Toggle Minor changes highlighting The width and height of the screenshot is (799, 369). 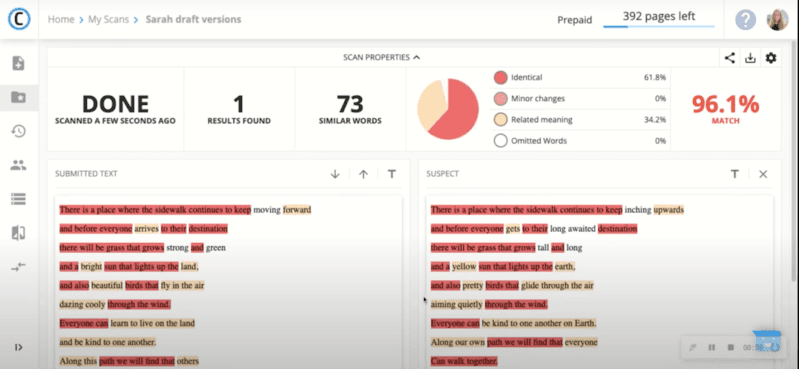pyautogui.click(x=500, y=99)
